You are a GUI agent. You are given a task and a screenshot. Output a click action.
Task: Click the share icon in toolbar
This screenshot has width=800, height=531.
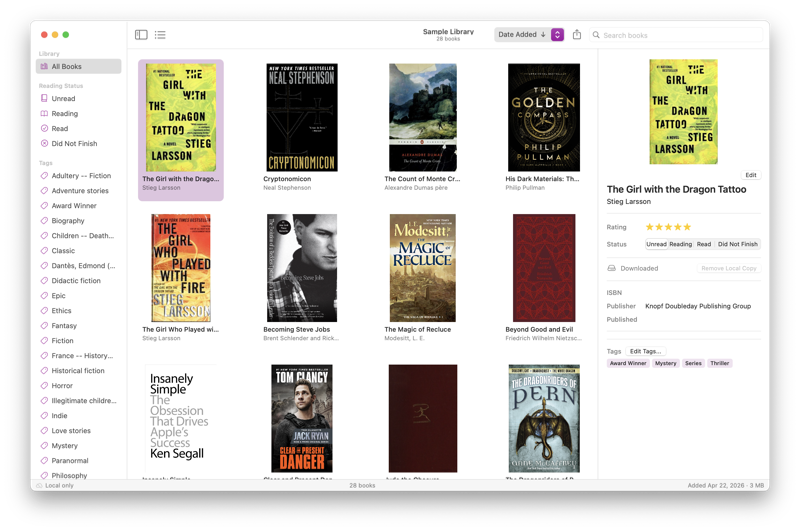tap(577, 35)
